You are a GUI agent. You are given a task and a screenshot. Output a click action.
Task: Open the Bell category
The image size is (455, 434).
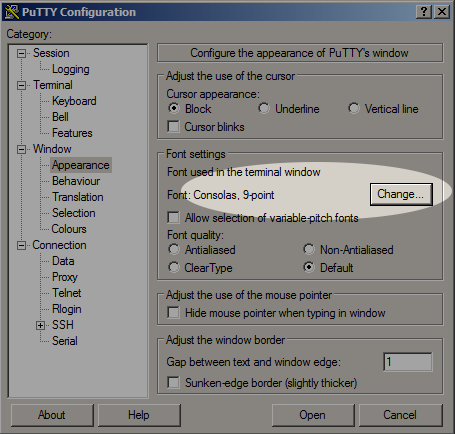60,117
